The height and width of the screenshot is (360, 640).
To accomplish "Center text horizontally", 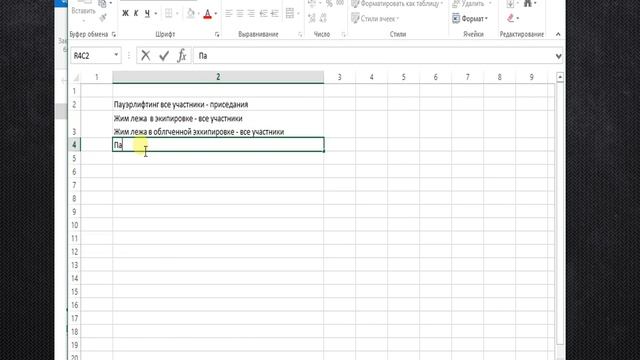I will click(x=240, y=14).
